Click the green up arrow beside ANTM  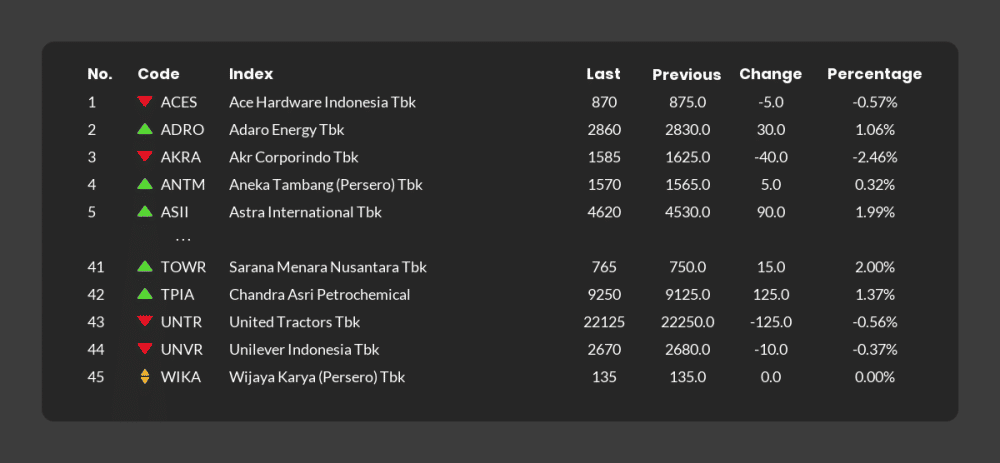pyautogui.click(x=145, y=184)
